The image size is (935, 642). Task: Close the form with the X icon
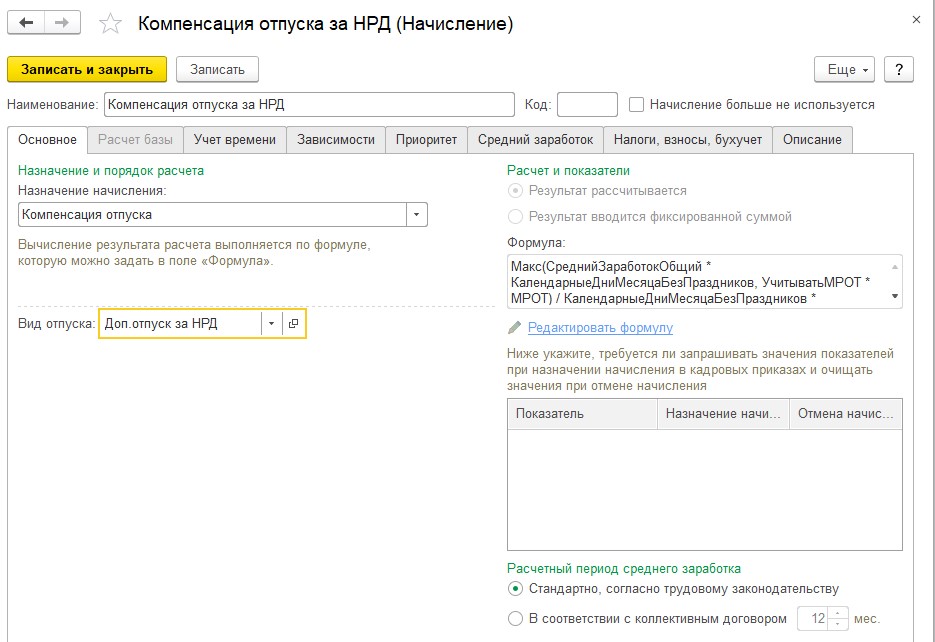click(x=917, y=20)
